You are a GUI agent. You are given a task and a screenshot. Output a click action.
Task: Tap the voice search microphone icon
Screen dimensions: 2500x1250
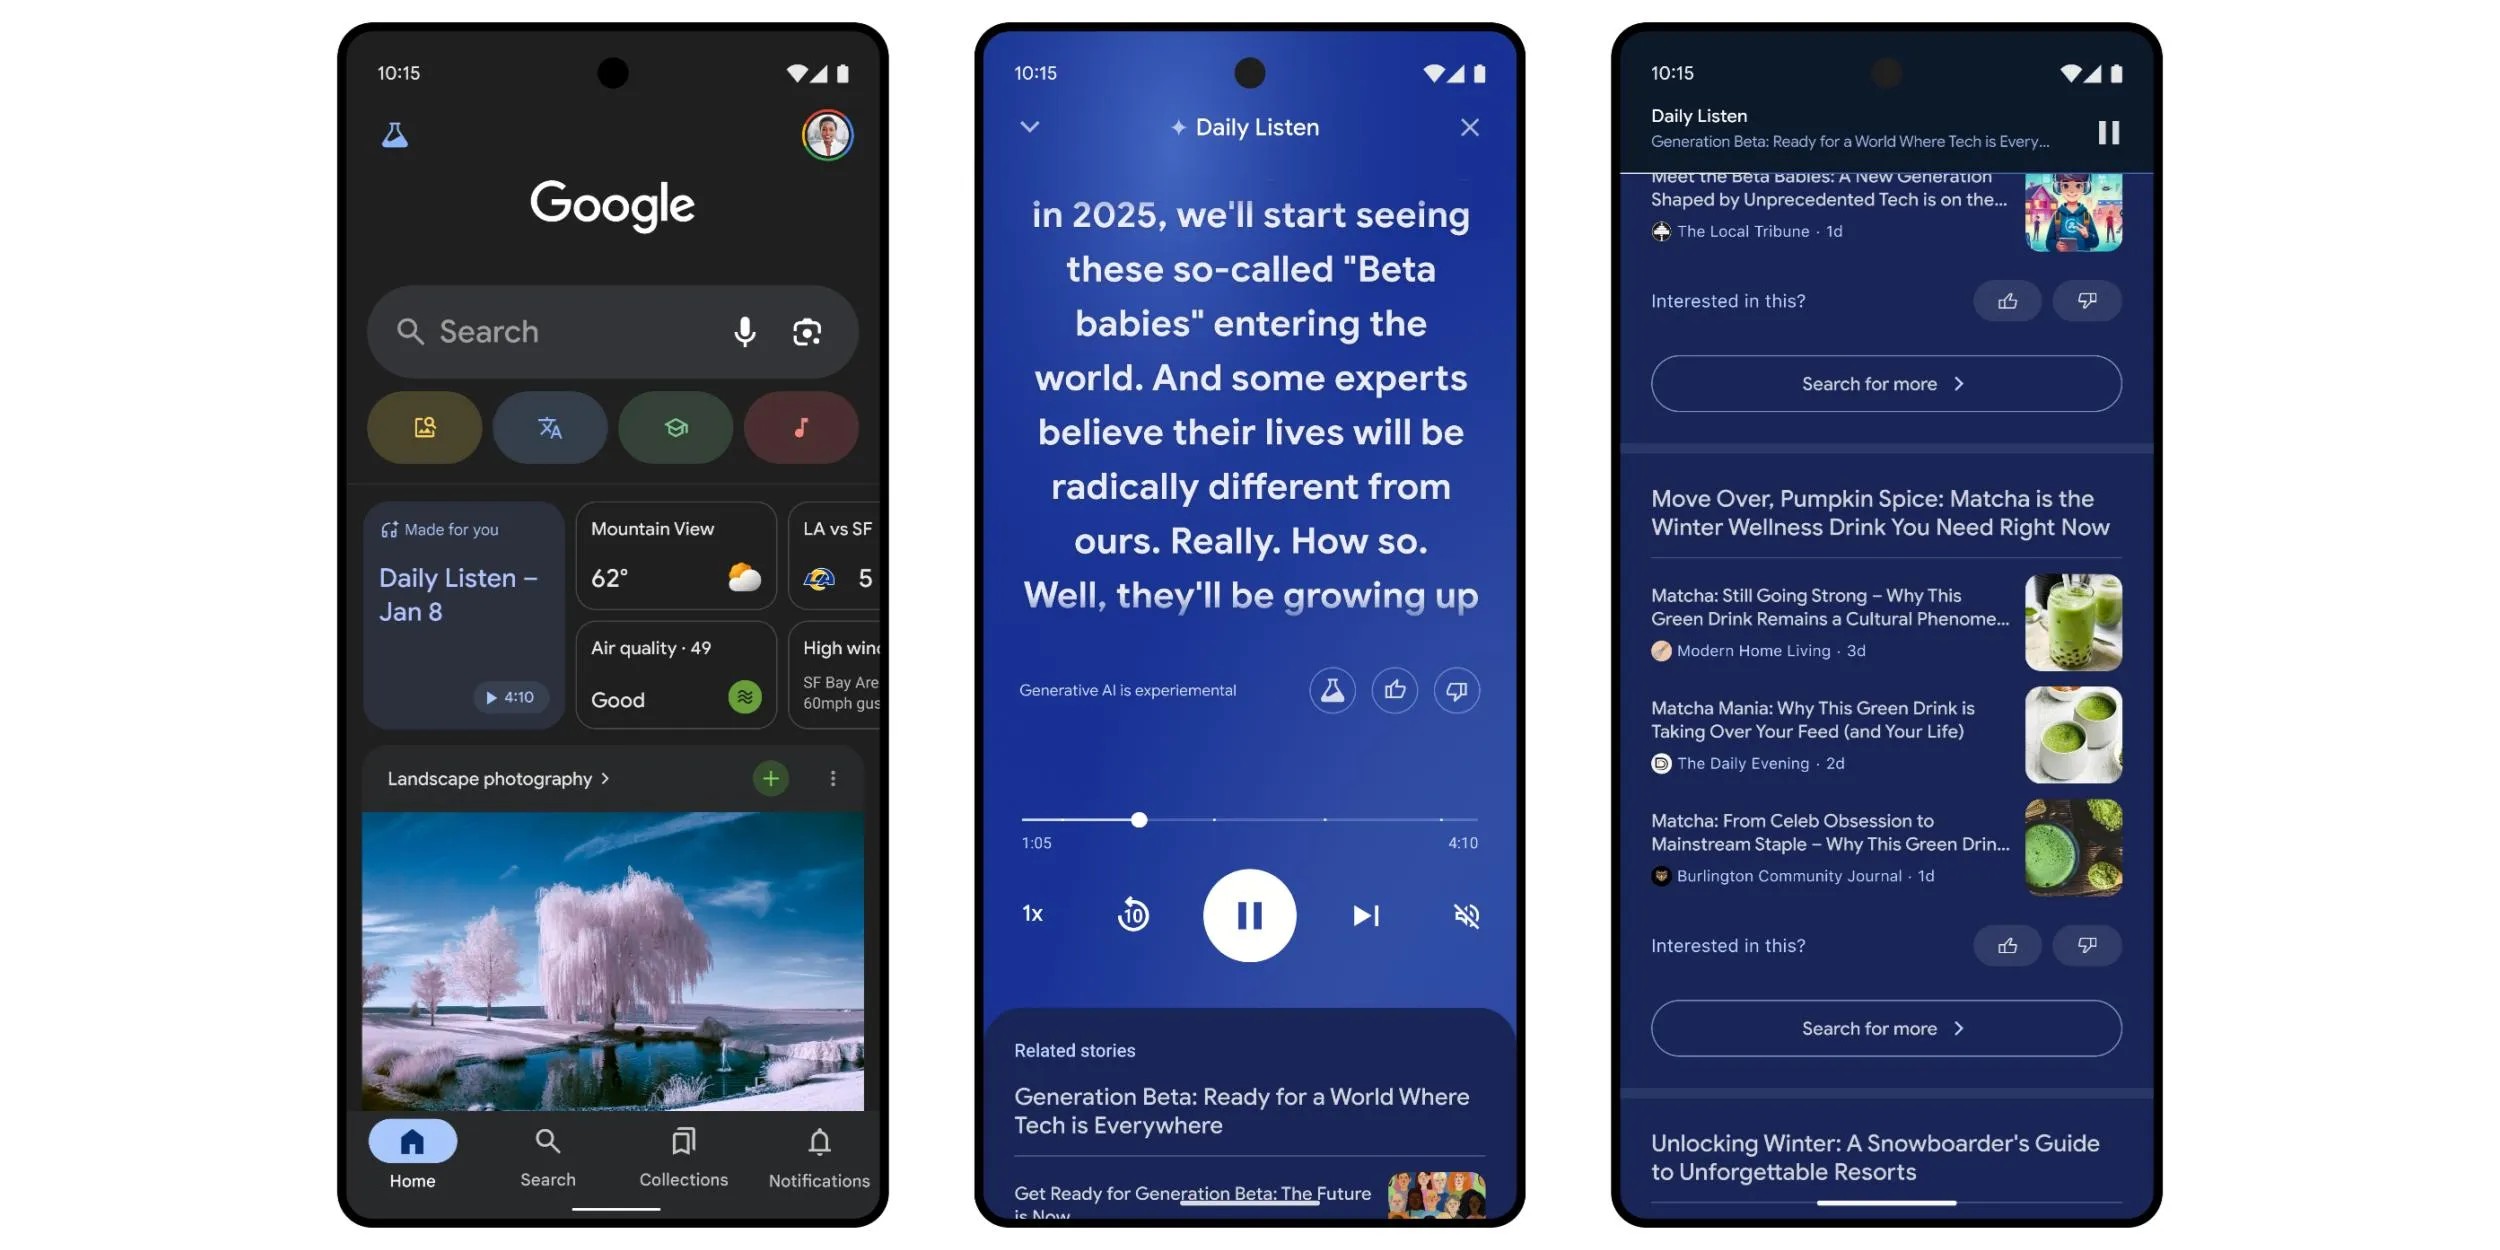pos(745,330)
